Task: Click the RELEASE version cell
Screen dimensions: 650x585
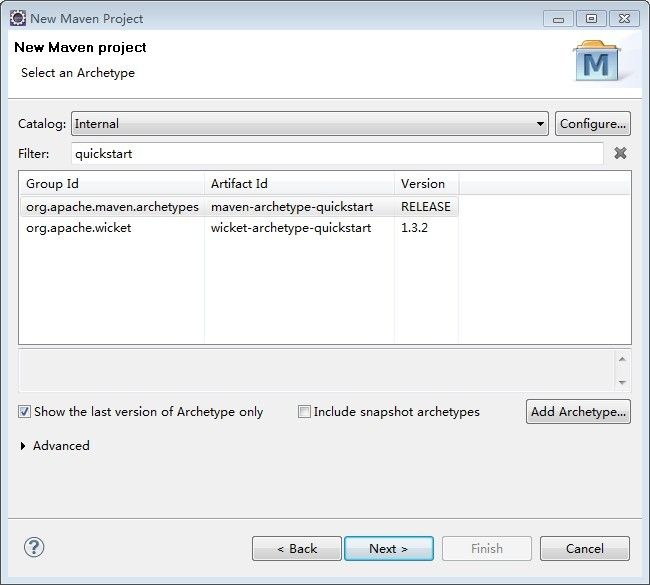Action: [x=426, y=206]
